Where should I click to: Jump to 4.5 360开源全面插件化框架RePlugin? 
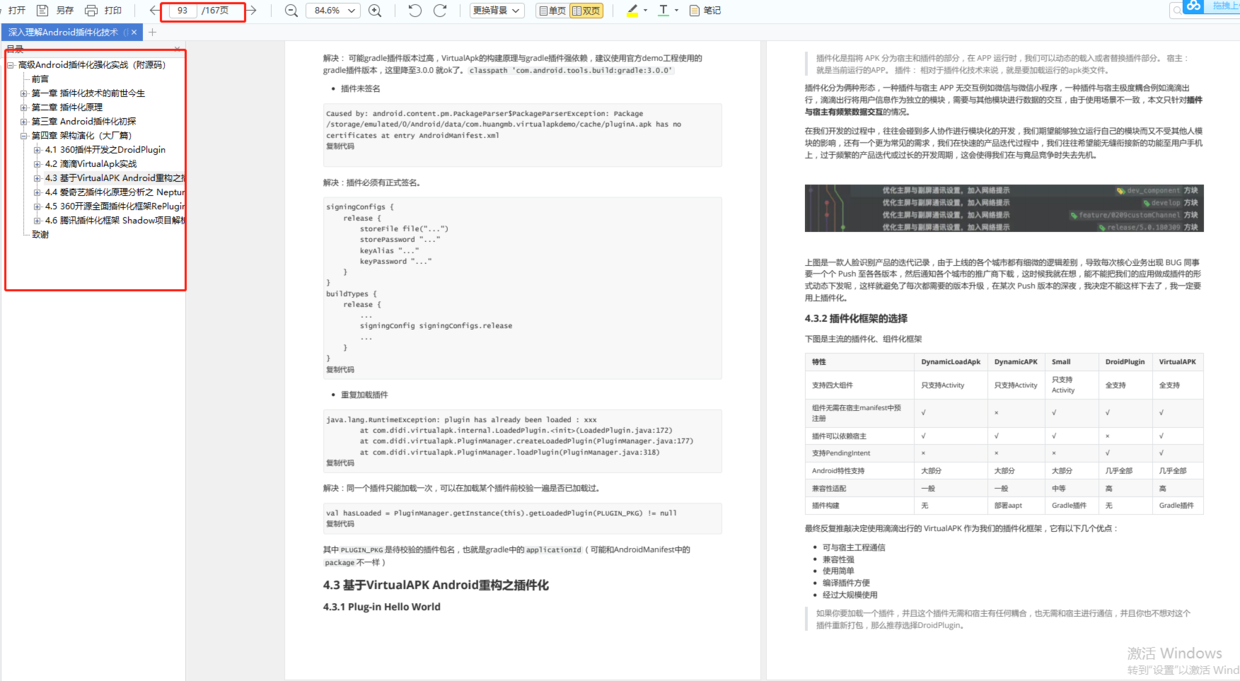(x=114, y=206)
